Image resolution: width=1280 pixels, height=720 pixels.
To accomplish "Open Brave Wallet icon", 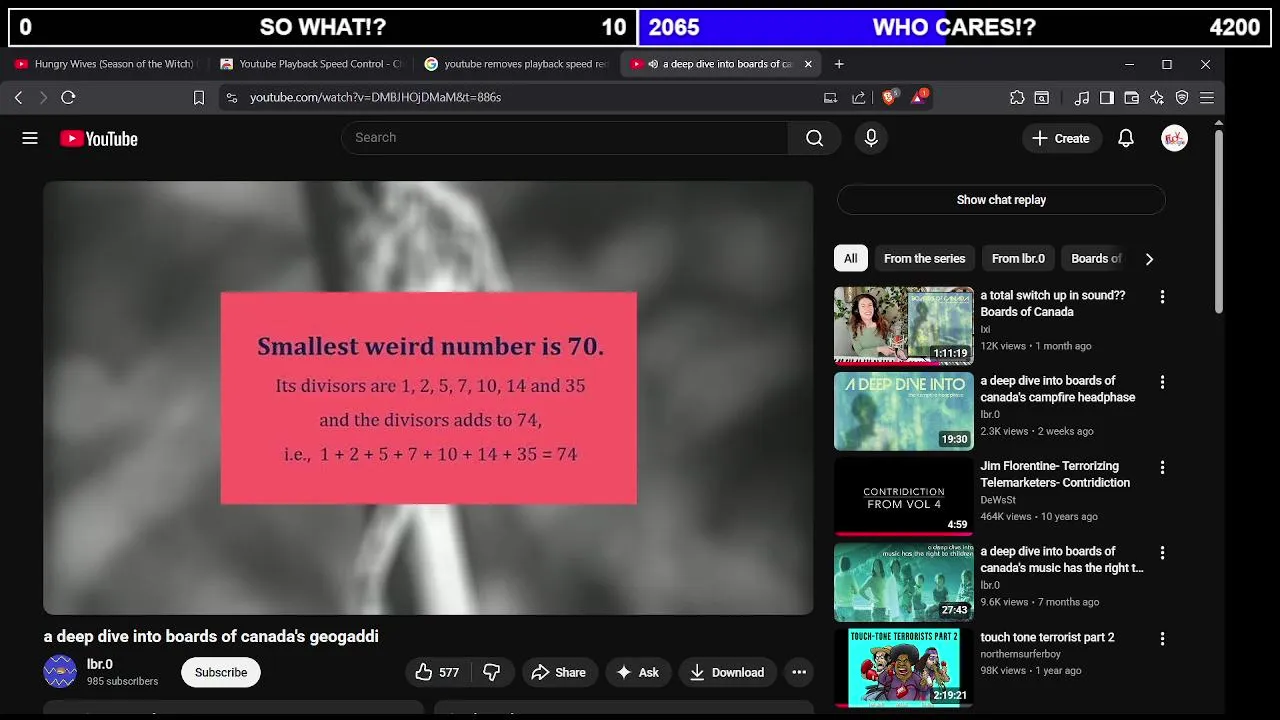I will [x=1131, y=97].
